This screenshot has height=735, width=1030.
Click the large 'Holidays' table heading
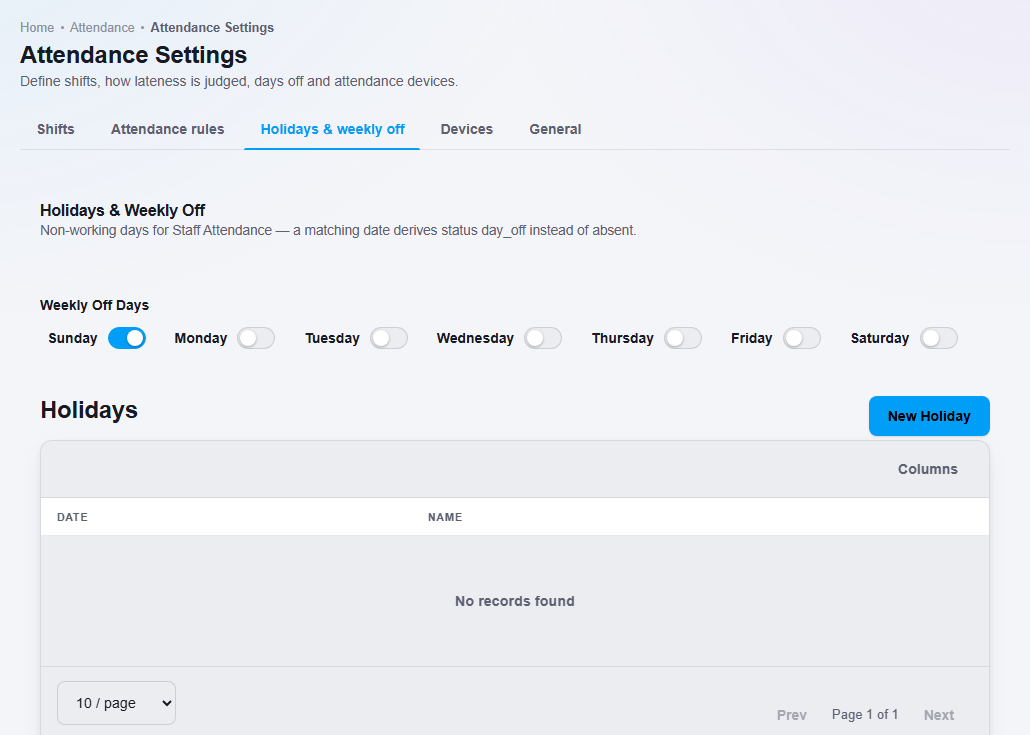pyautogui.click(x=89, y=410)
